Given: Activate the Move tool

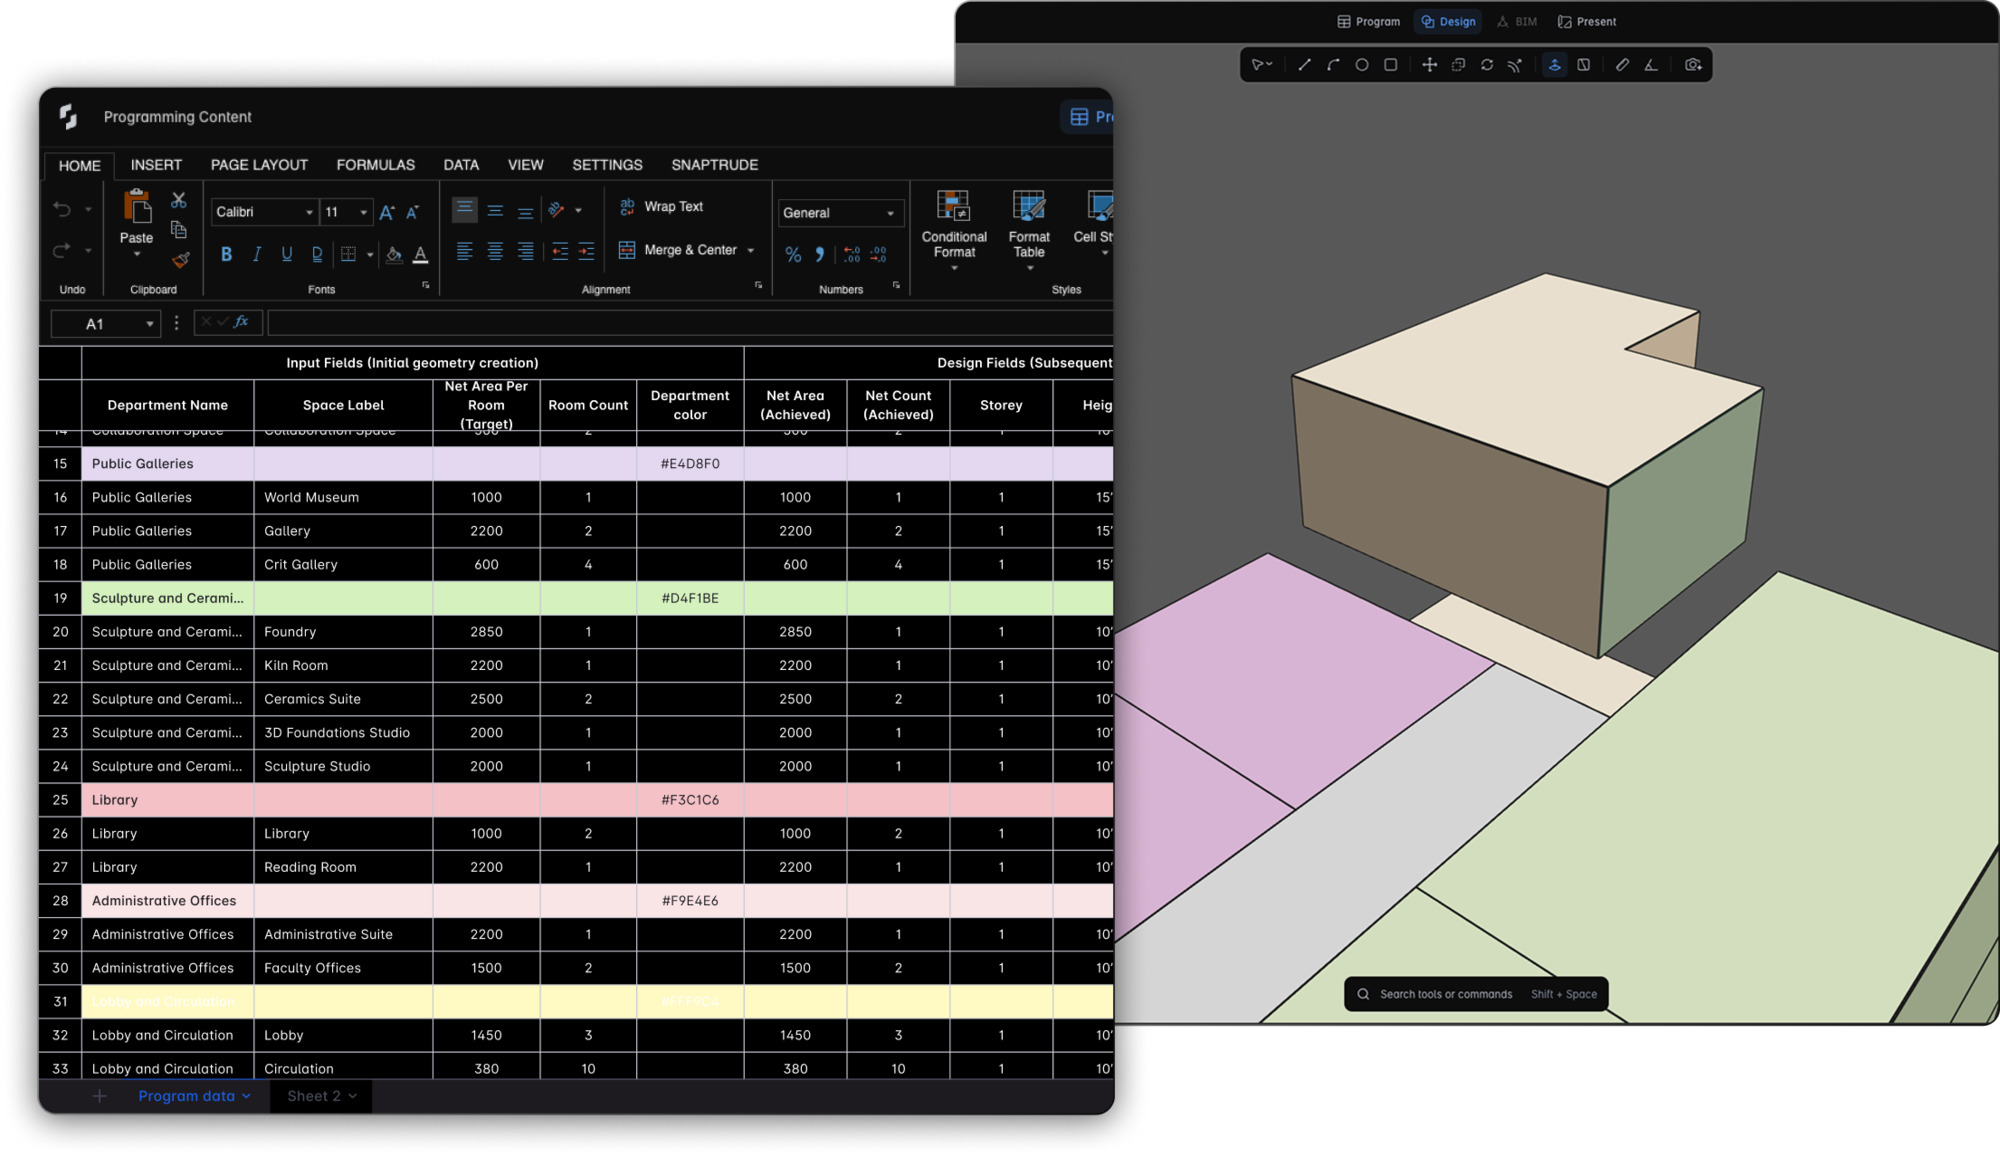Looking at the screenshot, I should (x=1429, y=64).
